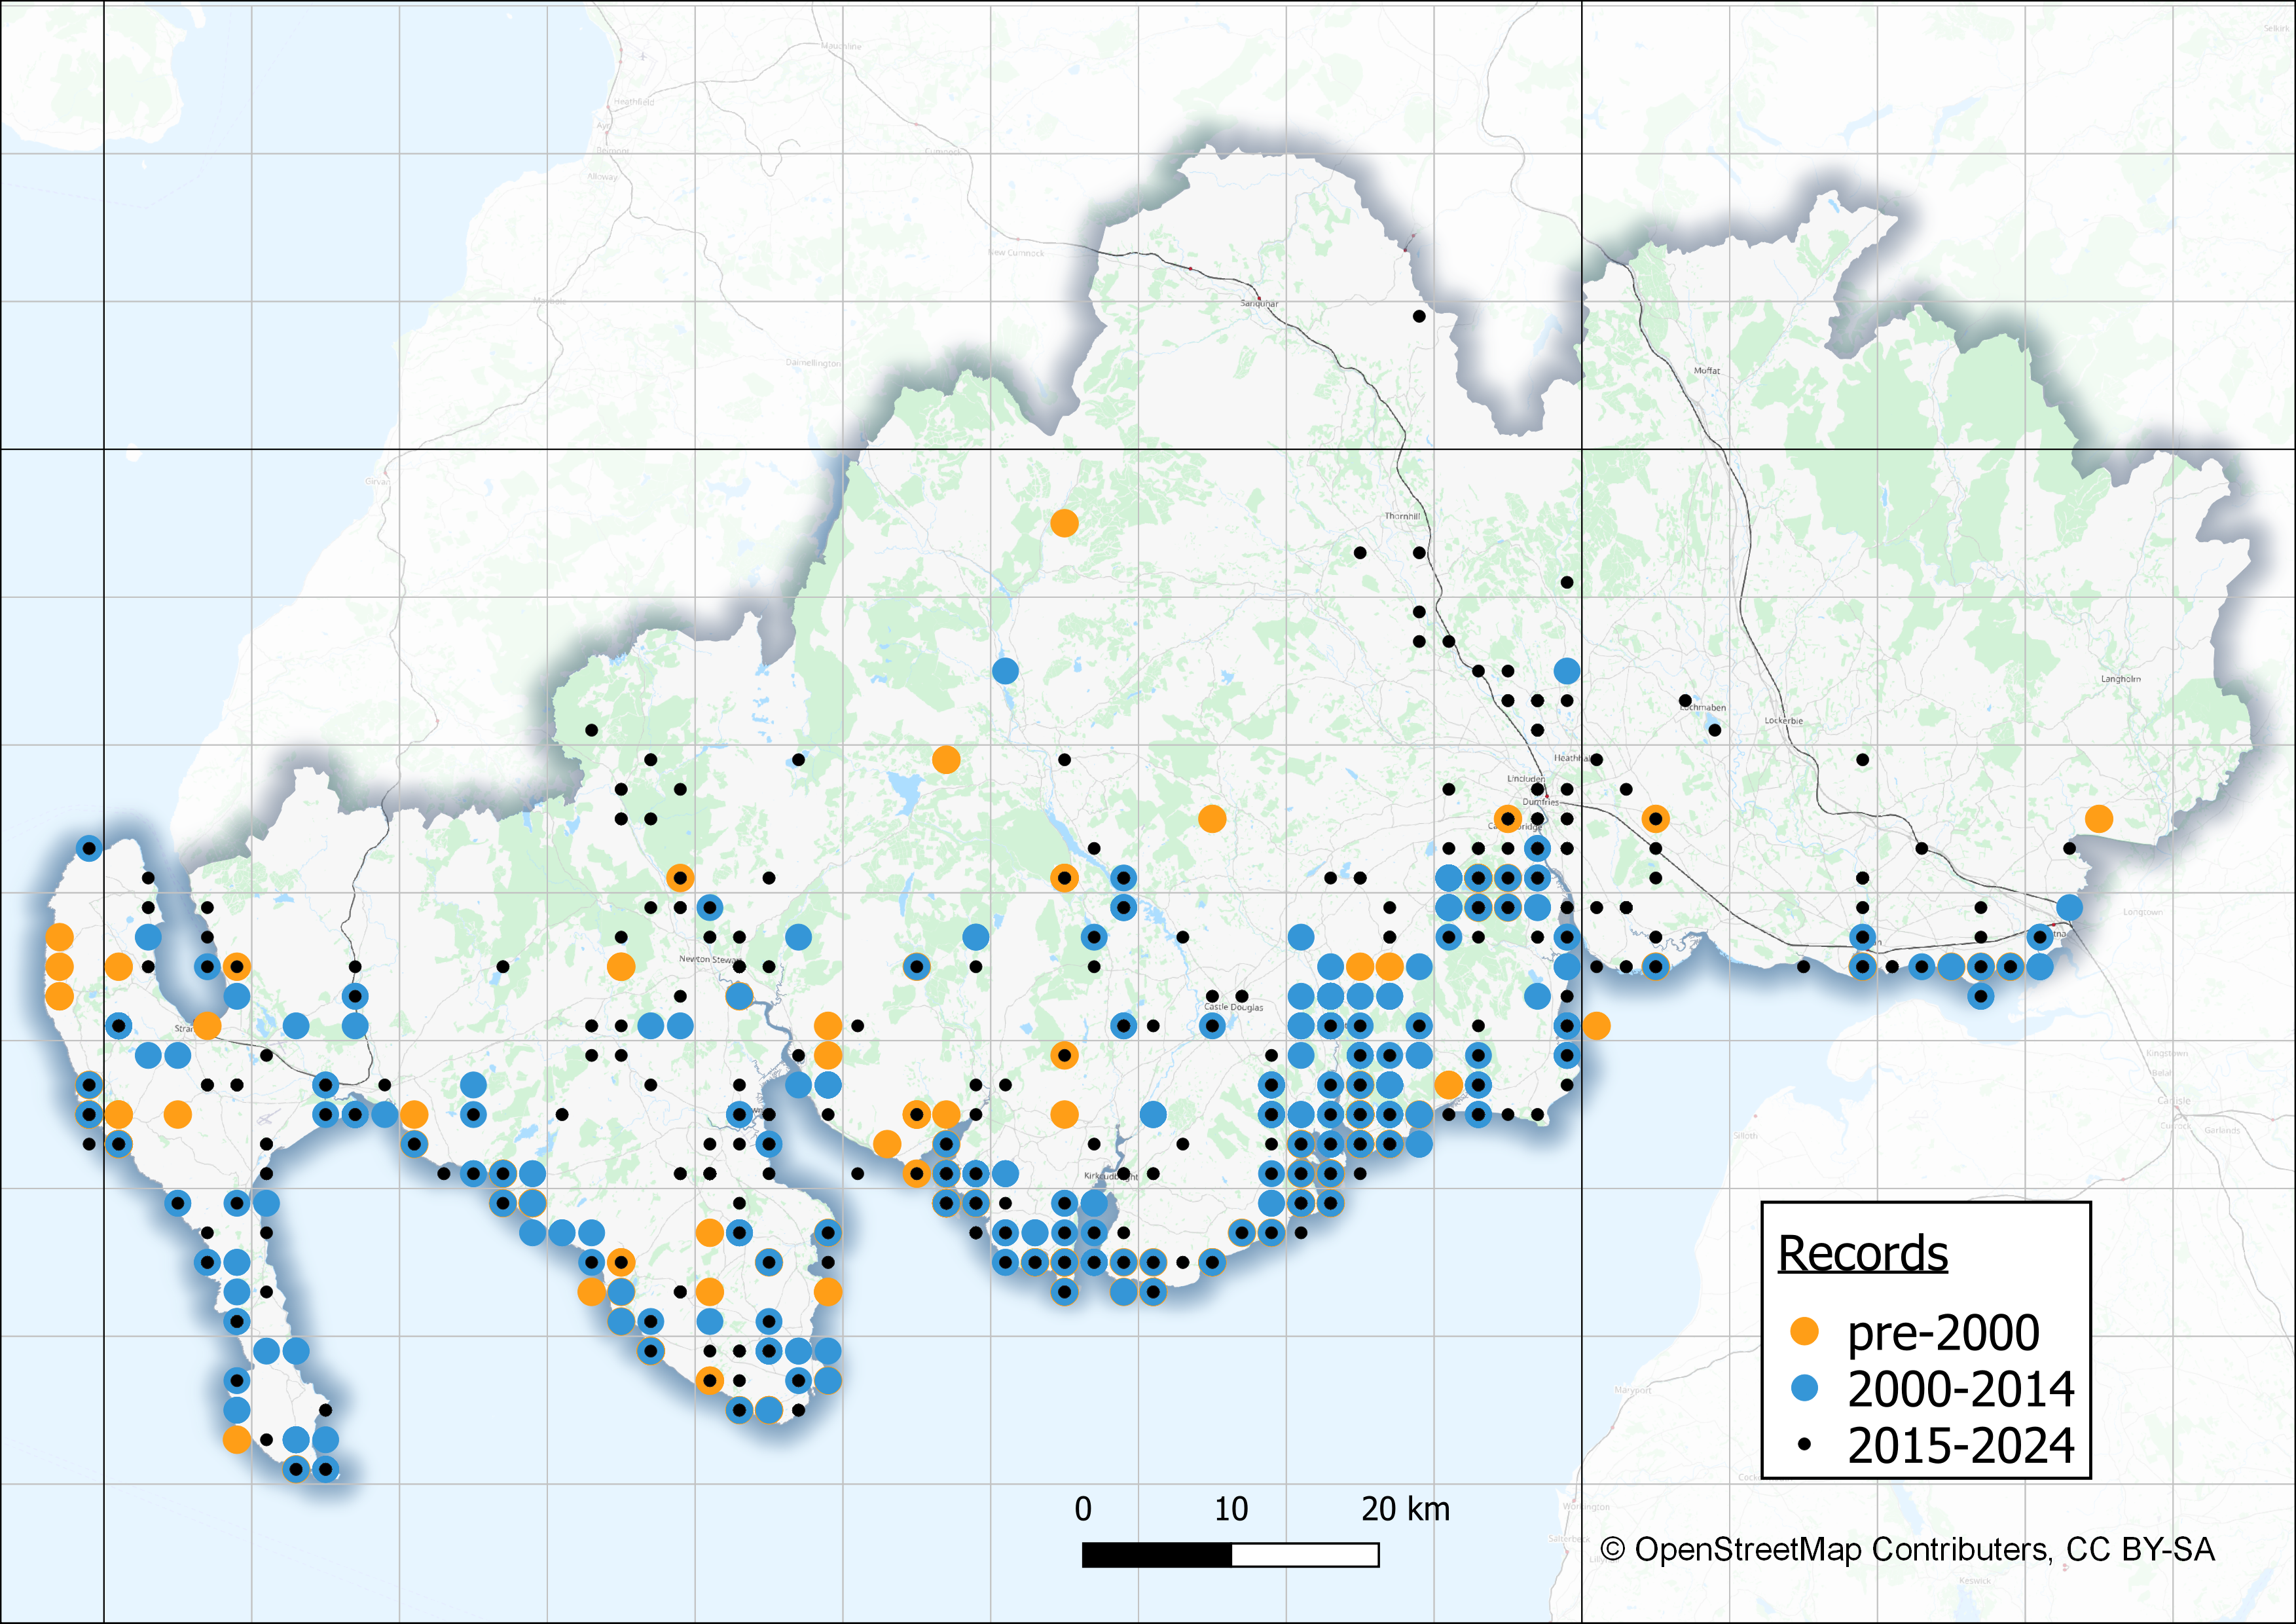Click the orange pre-2000 legend symbol
2296x1624 pixels.
(1804, 1331)
